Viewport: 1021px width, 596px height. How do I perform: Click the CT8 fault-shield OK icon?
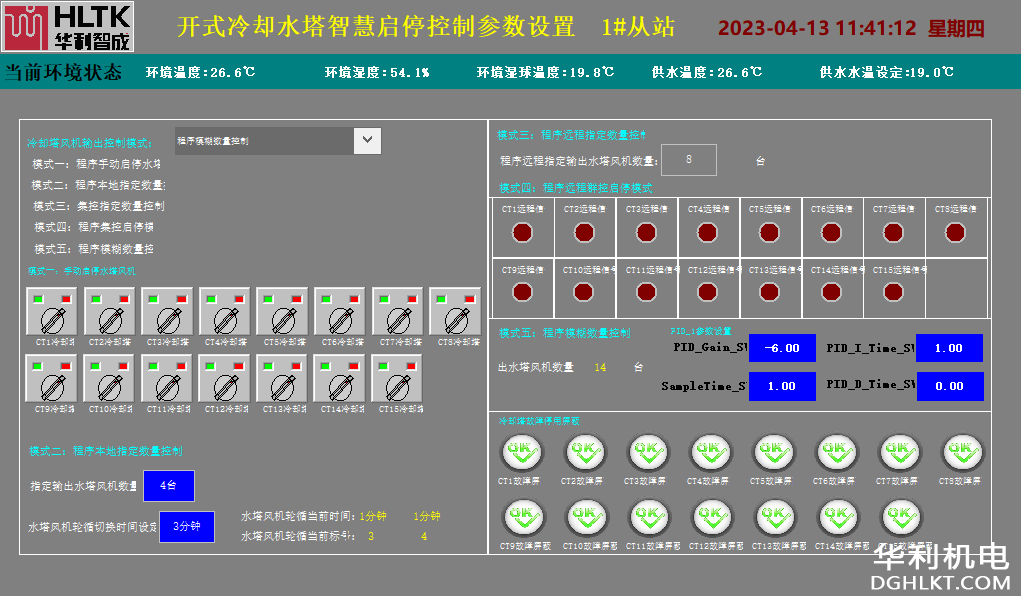[x=961, y=453]
